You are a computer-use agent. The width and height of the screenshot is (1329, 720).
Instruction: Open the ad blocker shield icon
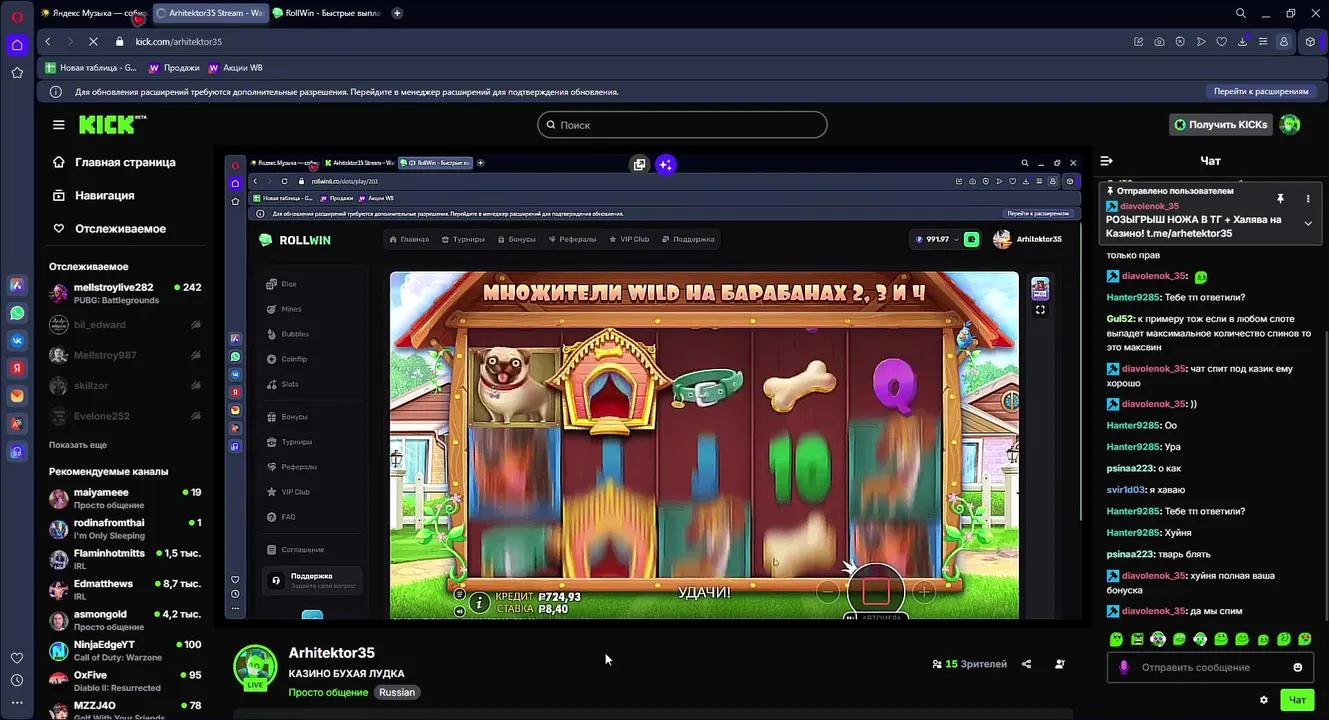1180,42
